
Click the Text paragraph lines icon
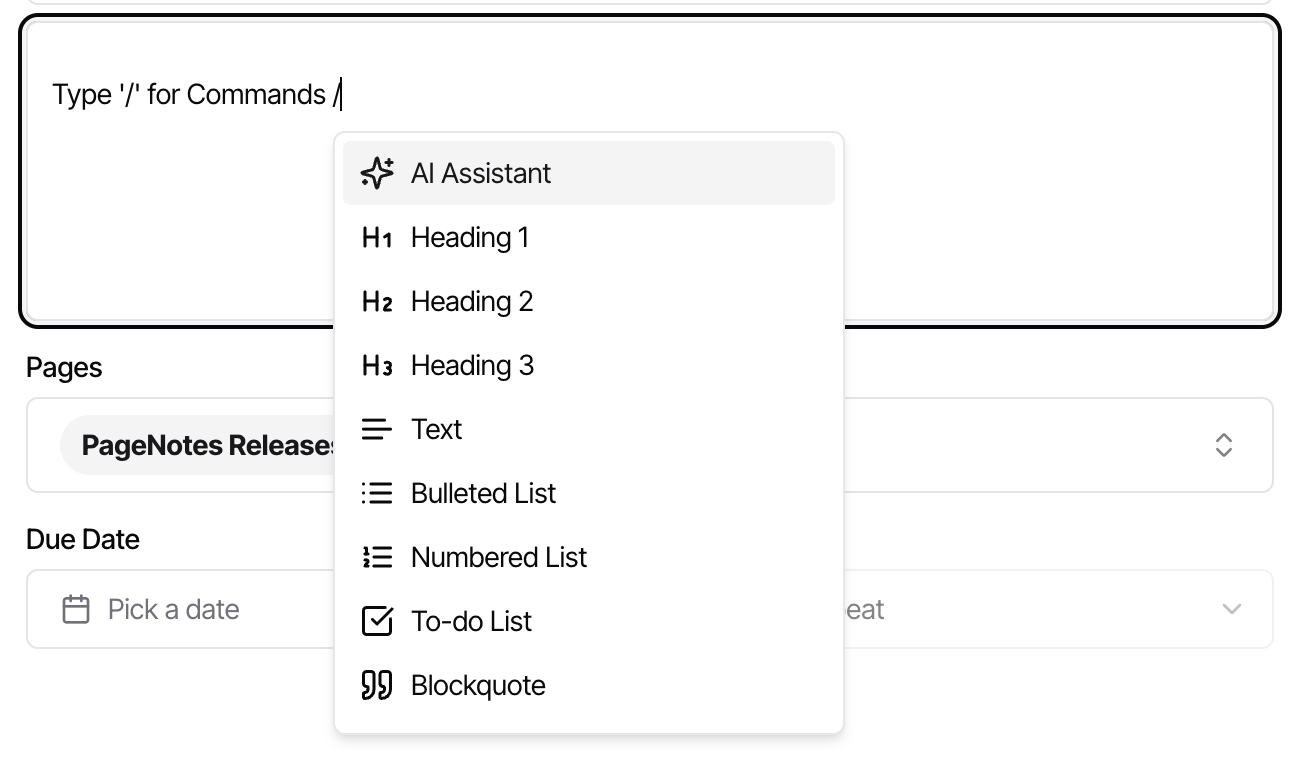[377, 430]
